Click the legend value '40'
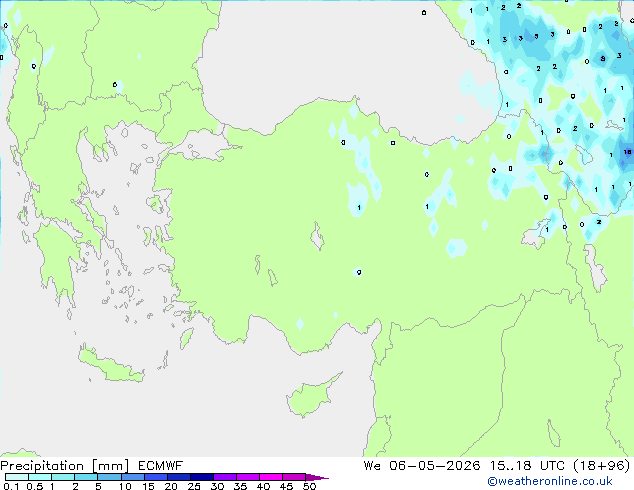The width and height of the screenshot is (634, 490). (263, 486)
